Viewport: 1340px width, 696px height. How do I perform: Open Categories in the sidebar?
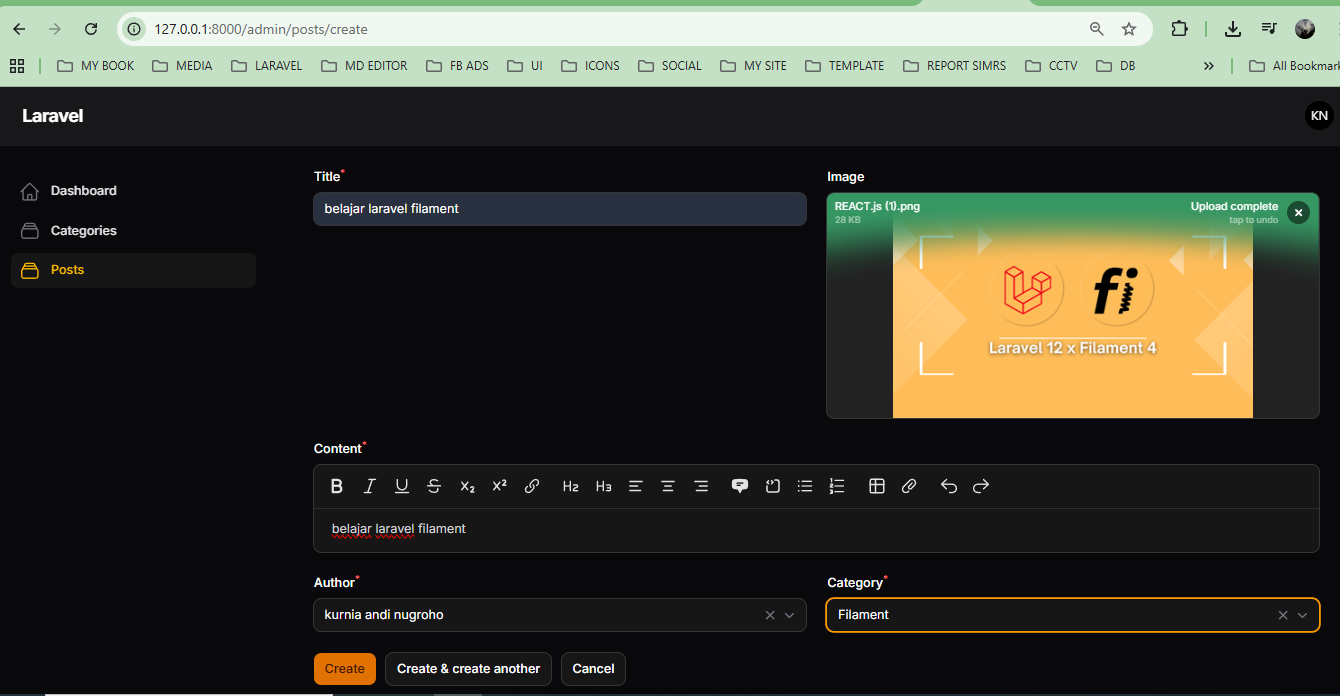84,231
